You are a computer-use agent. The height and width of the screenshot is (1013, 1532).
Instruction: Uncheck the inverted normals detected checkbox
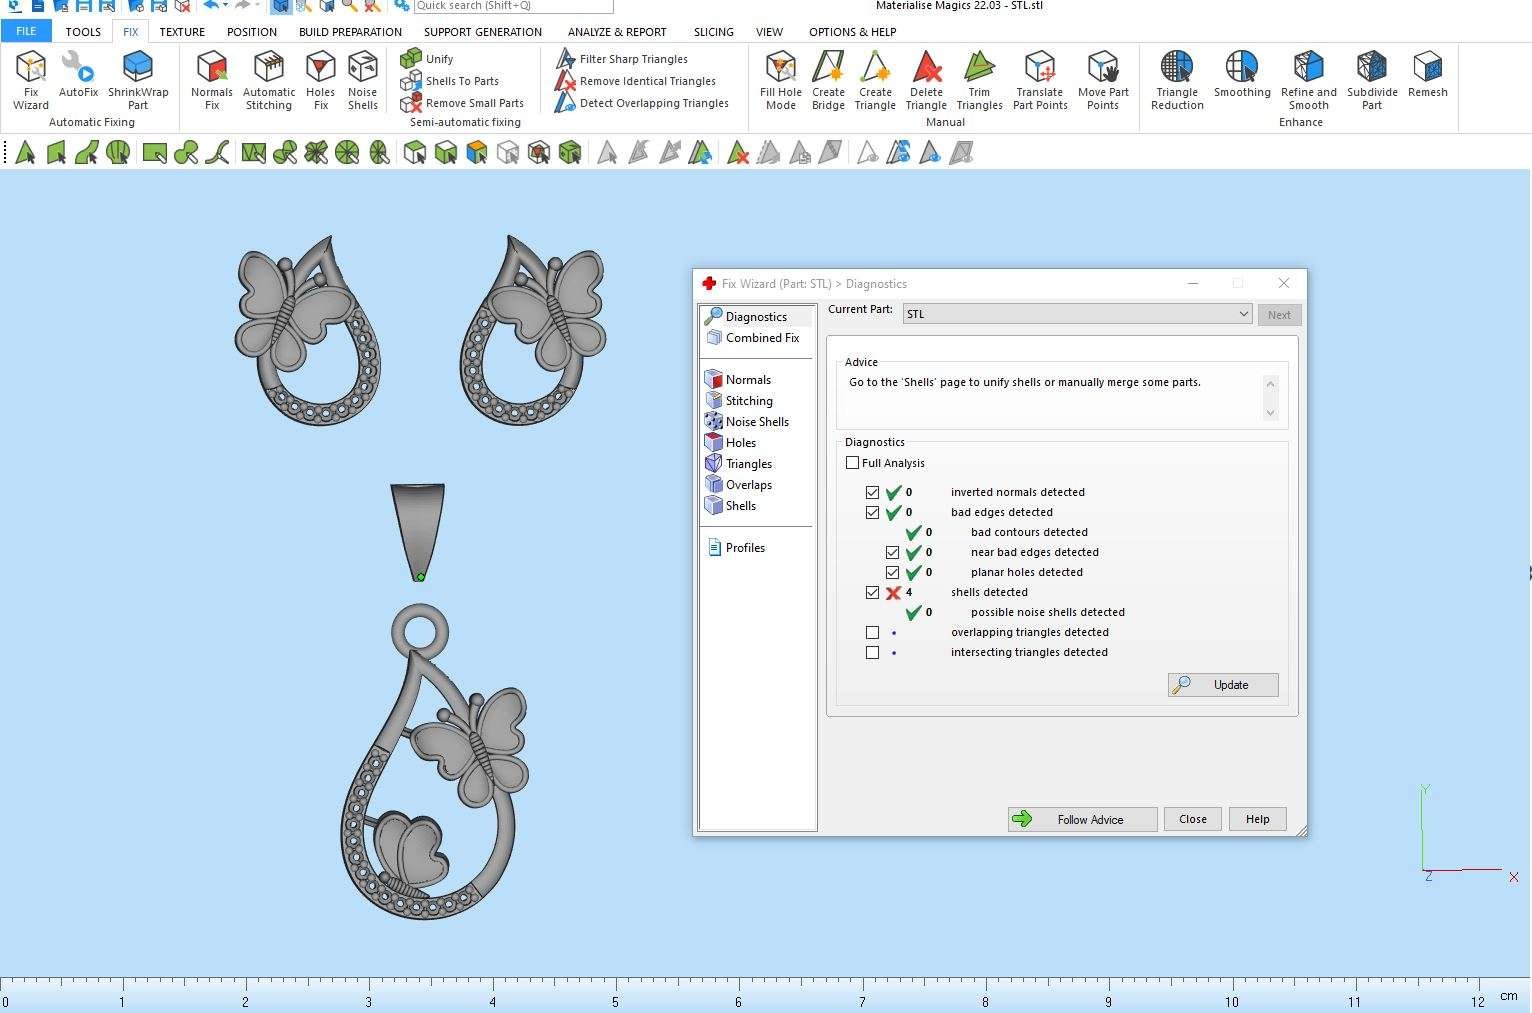pyautogui.click(x=873, y=492)
